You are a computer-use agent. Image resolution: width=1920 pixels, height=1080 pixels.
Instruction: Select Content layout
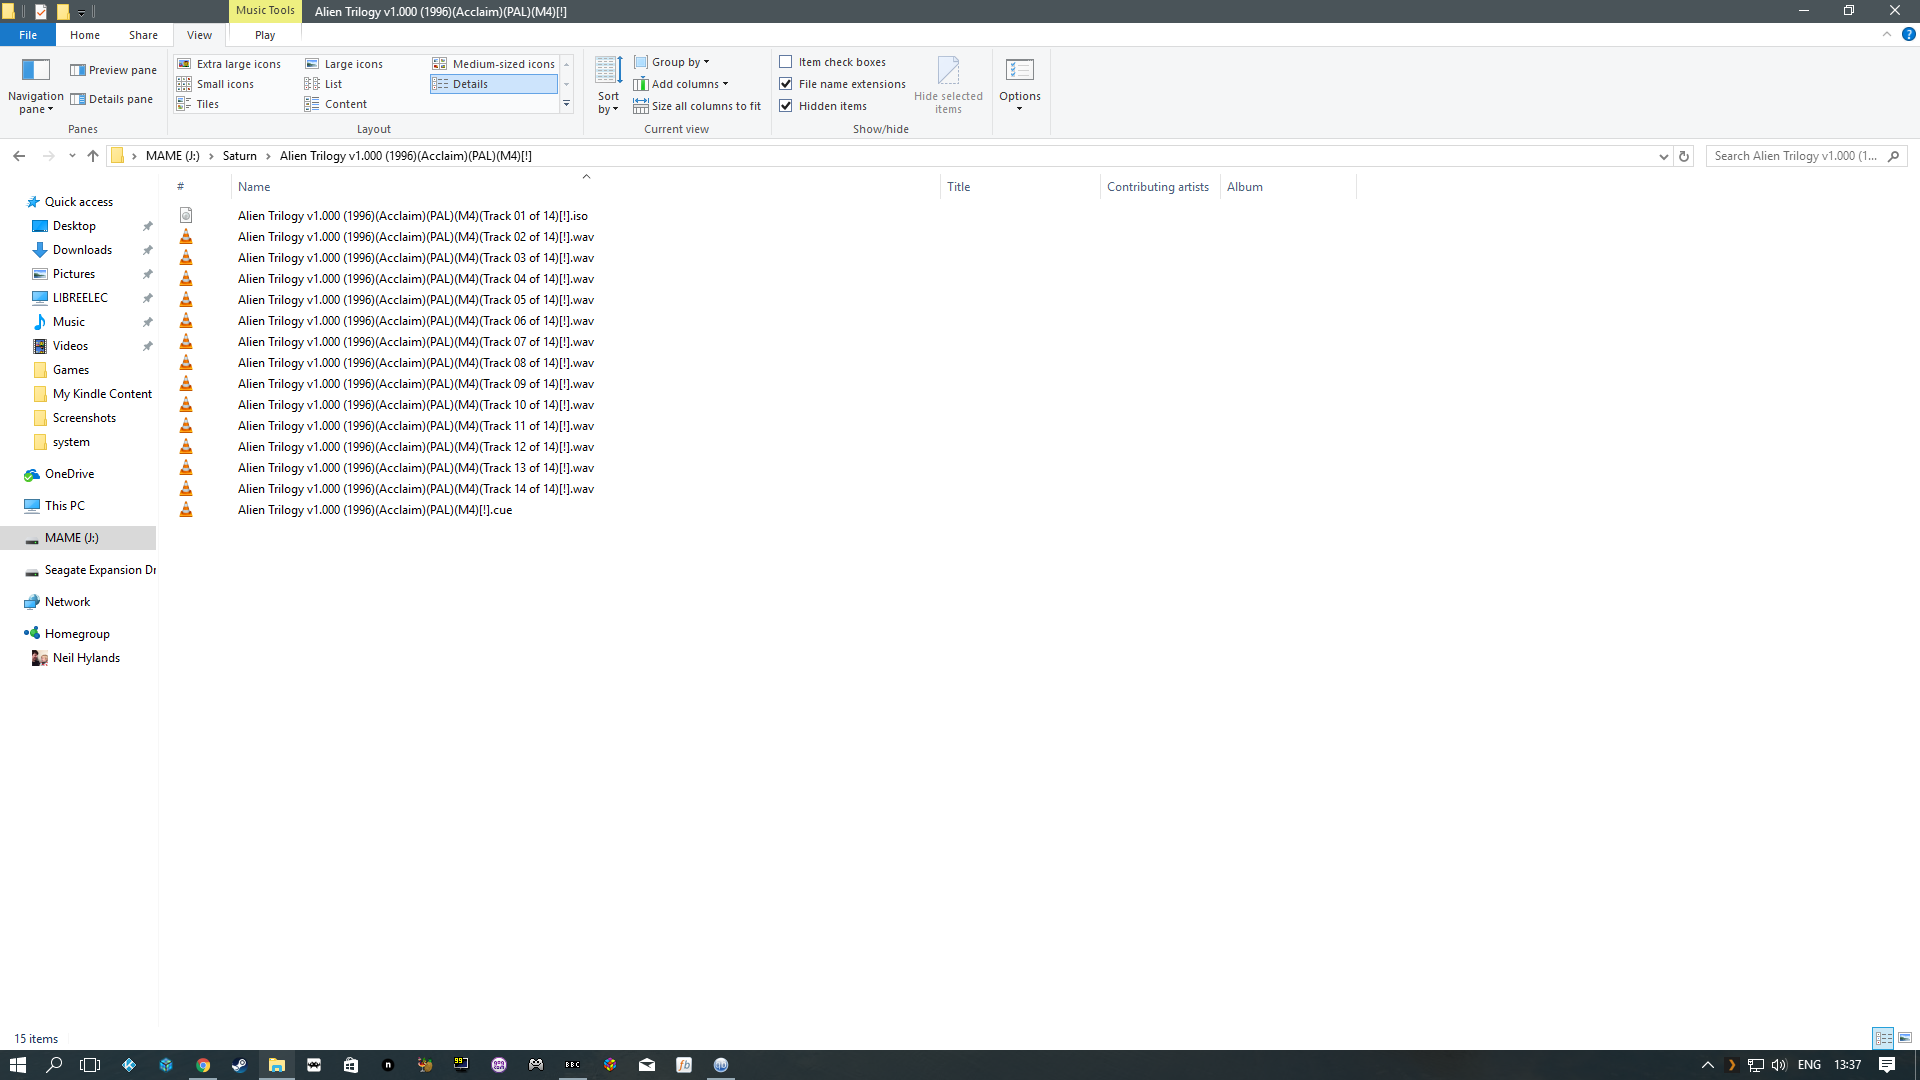point(336,104)
